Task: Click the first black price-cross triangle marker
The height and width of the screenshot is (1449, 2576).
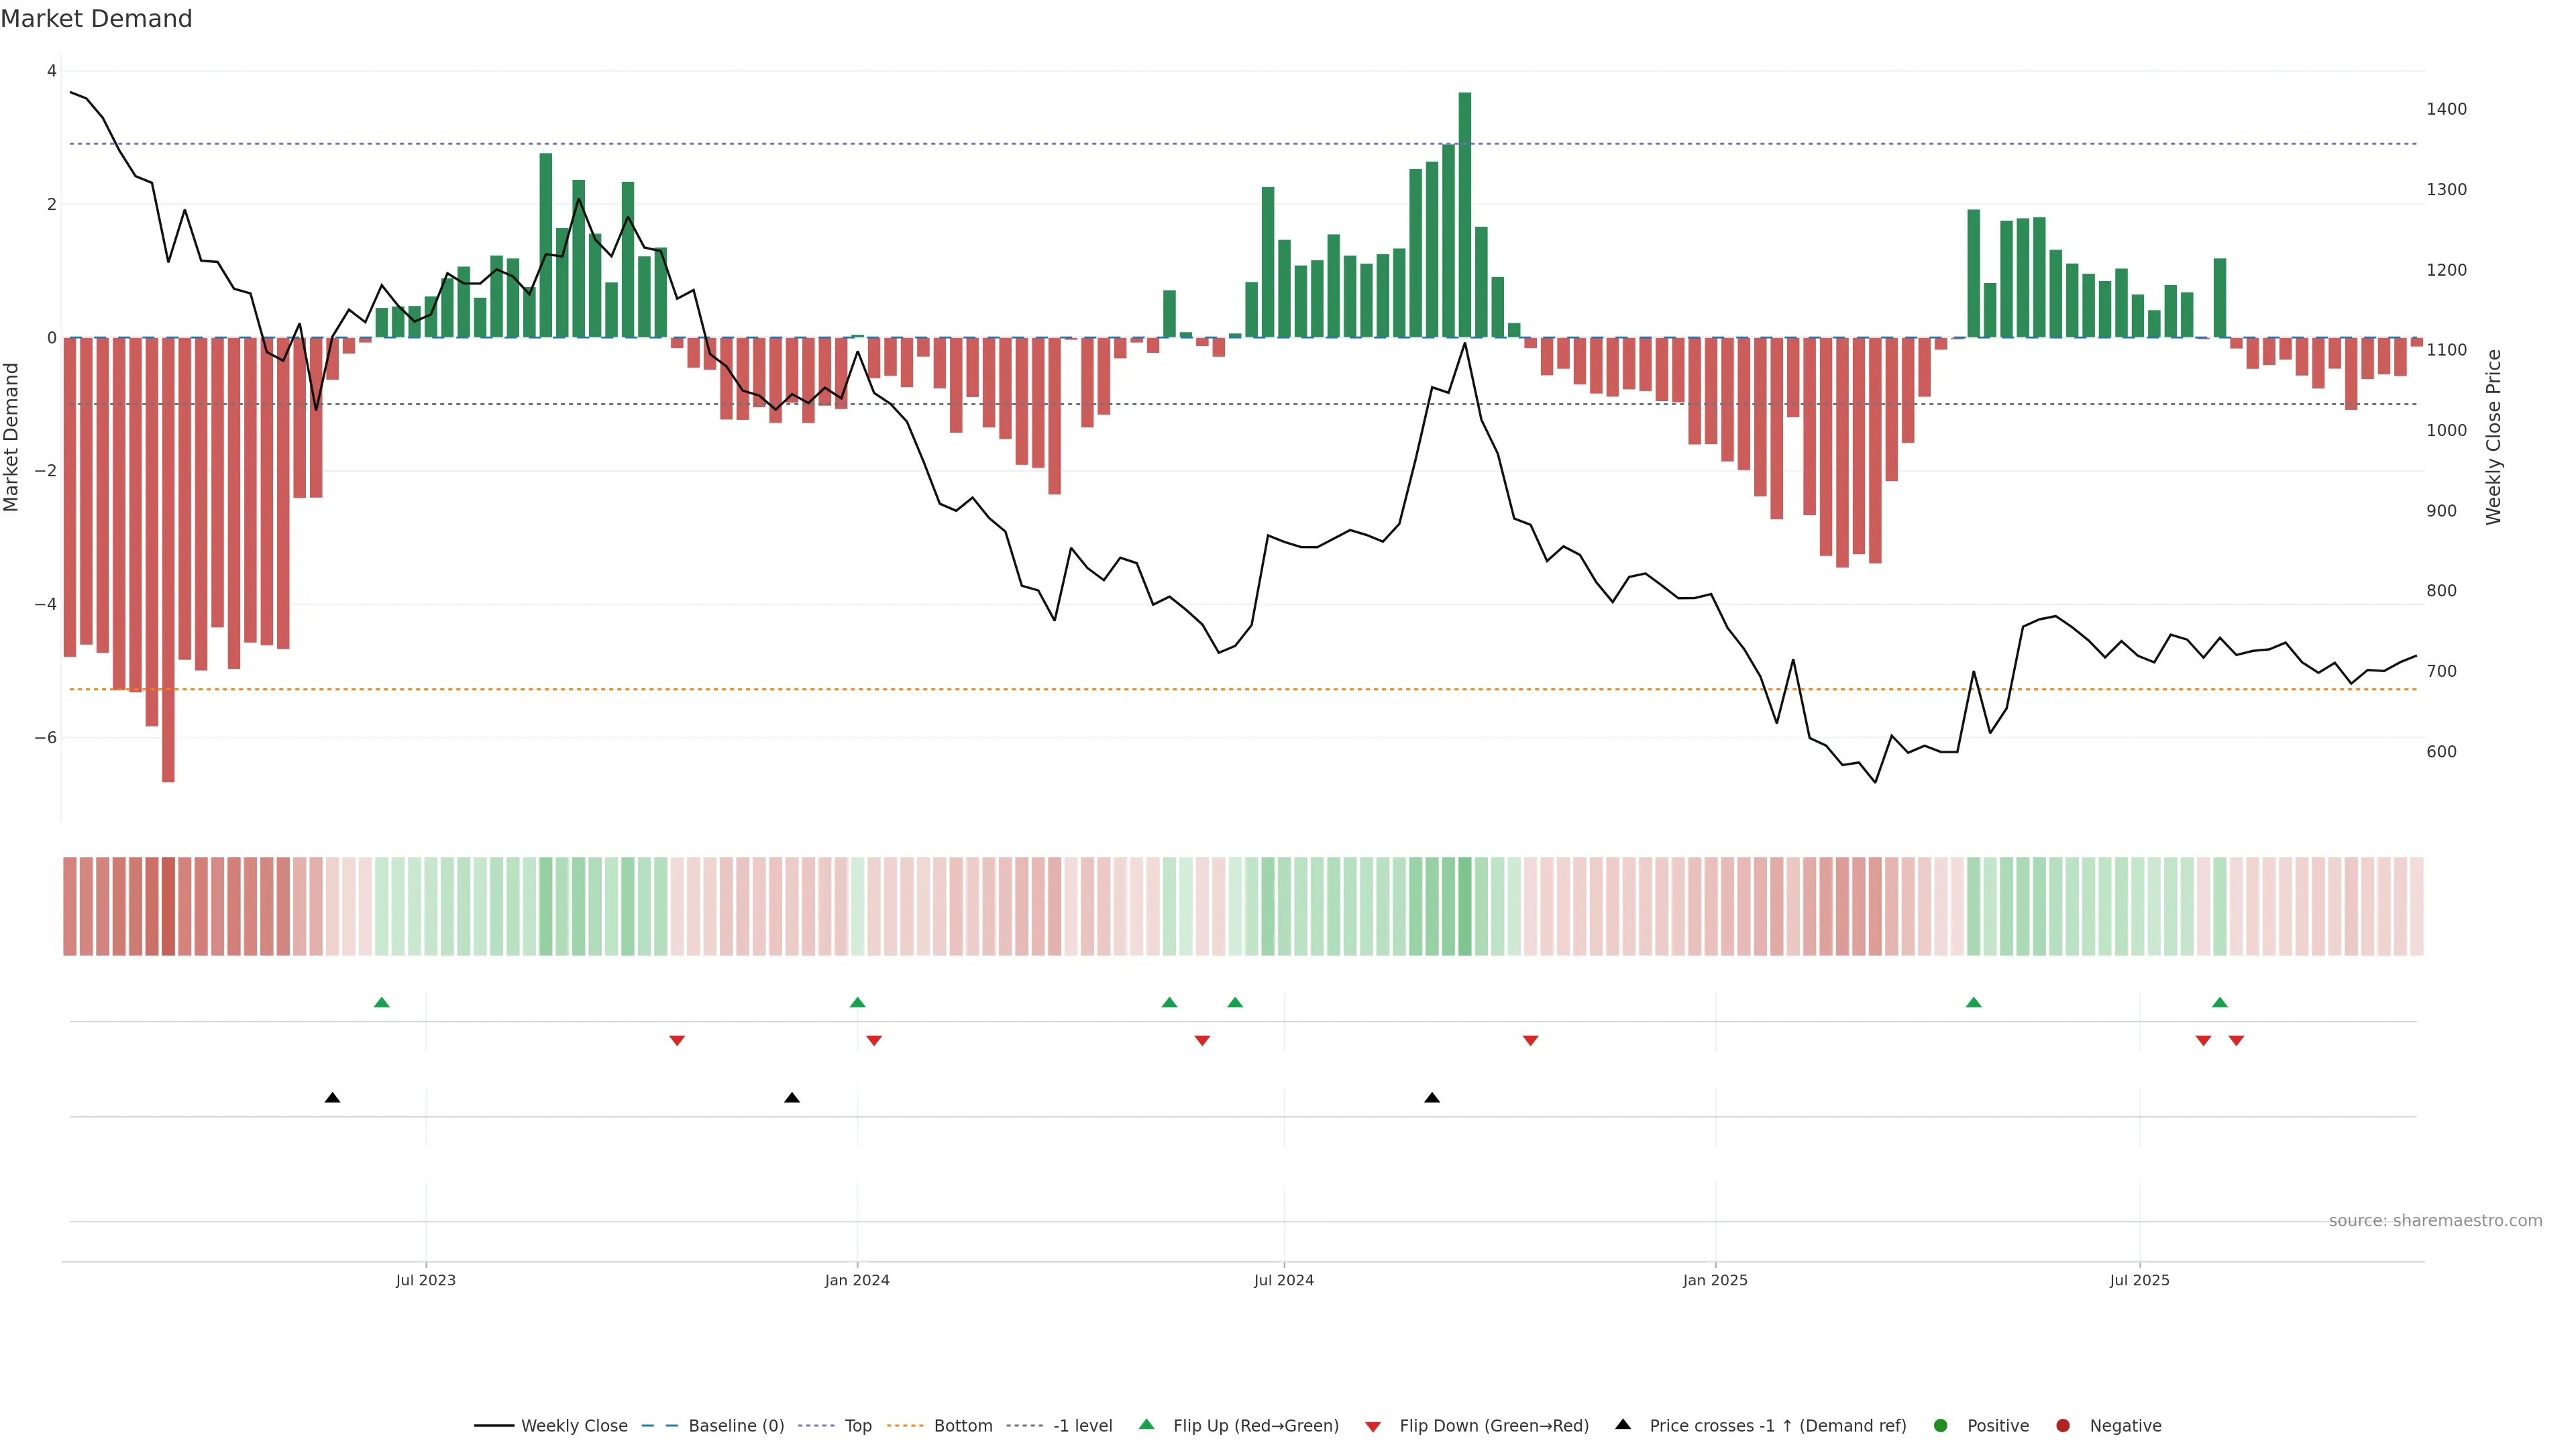Action: click(x=333, y=1098)
